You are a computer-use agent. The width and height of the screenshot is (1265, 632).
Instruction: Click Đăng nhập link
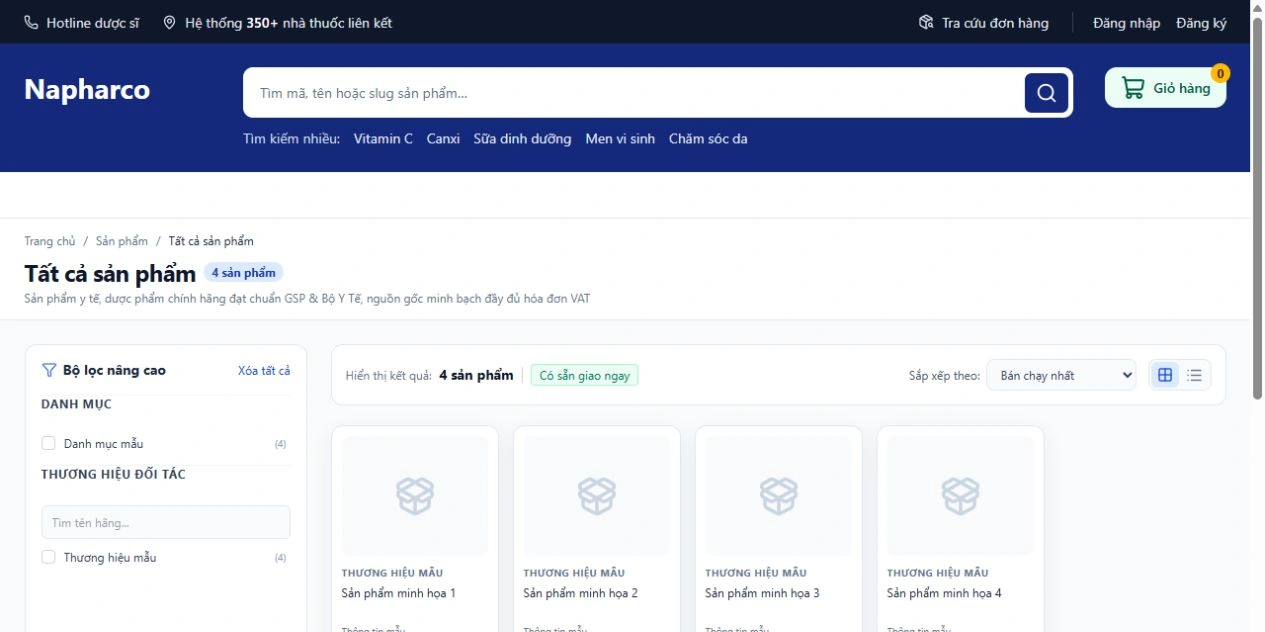point(1126,22)
